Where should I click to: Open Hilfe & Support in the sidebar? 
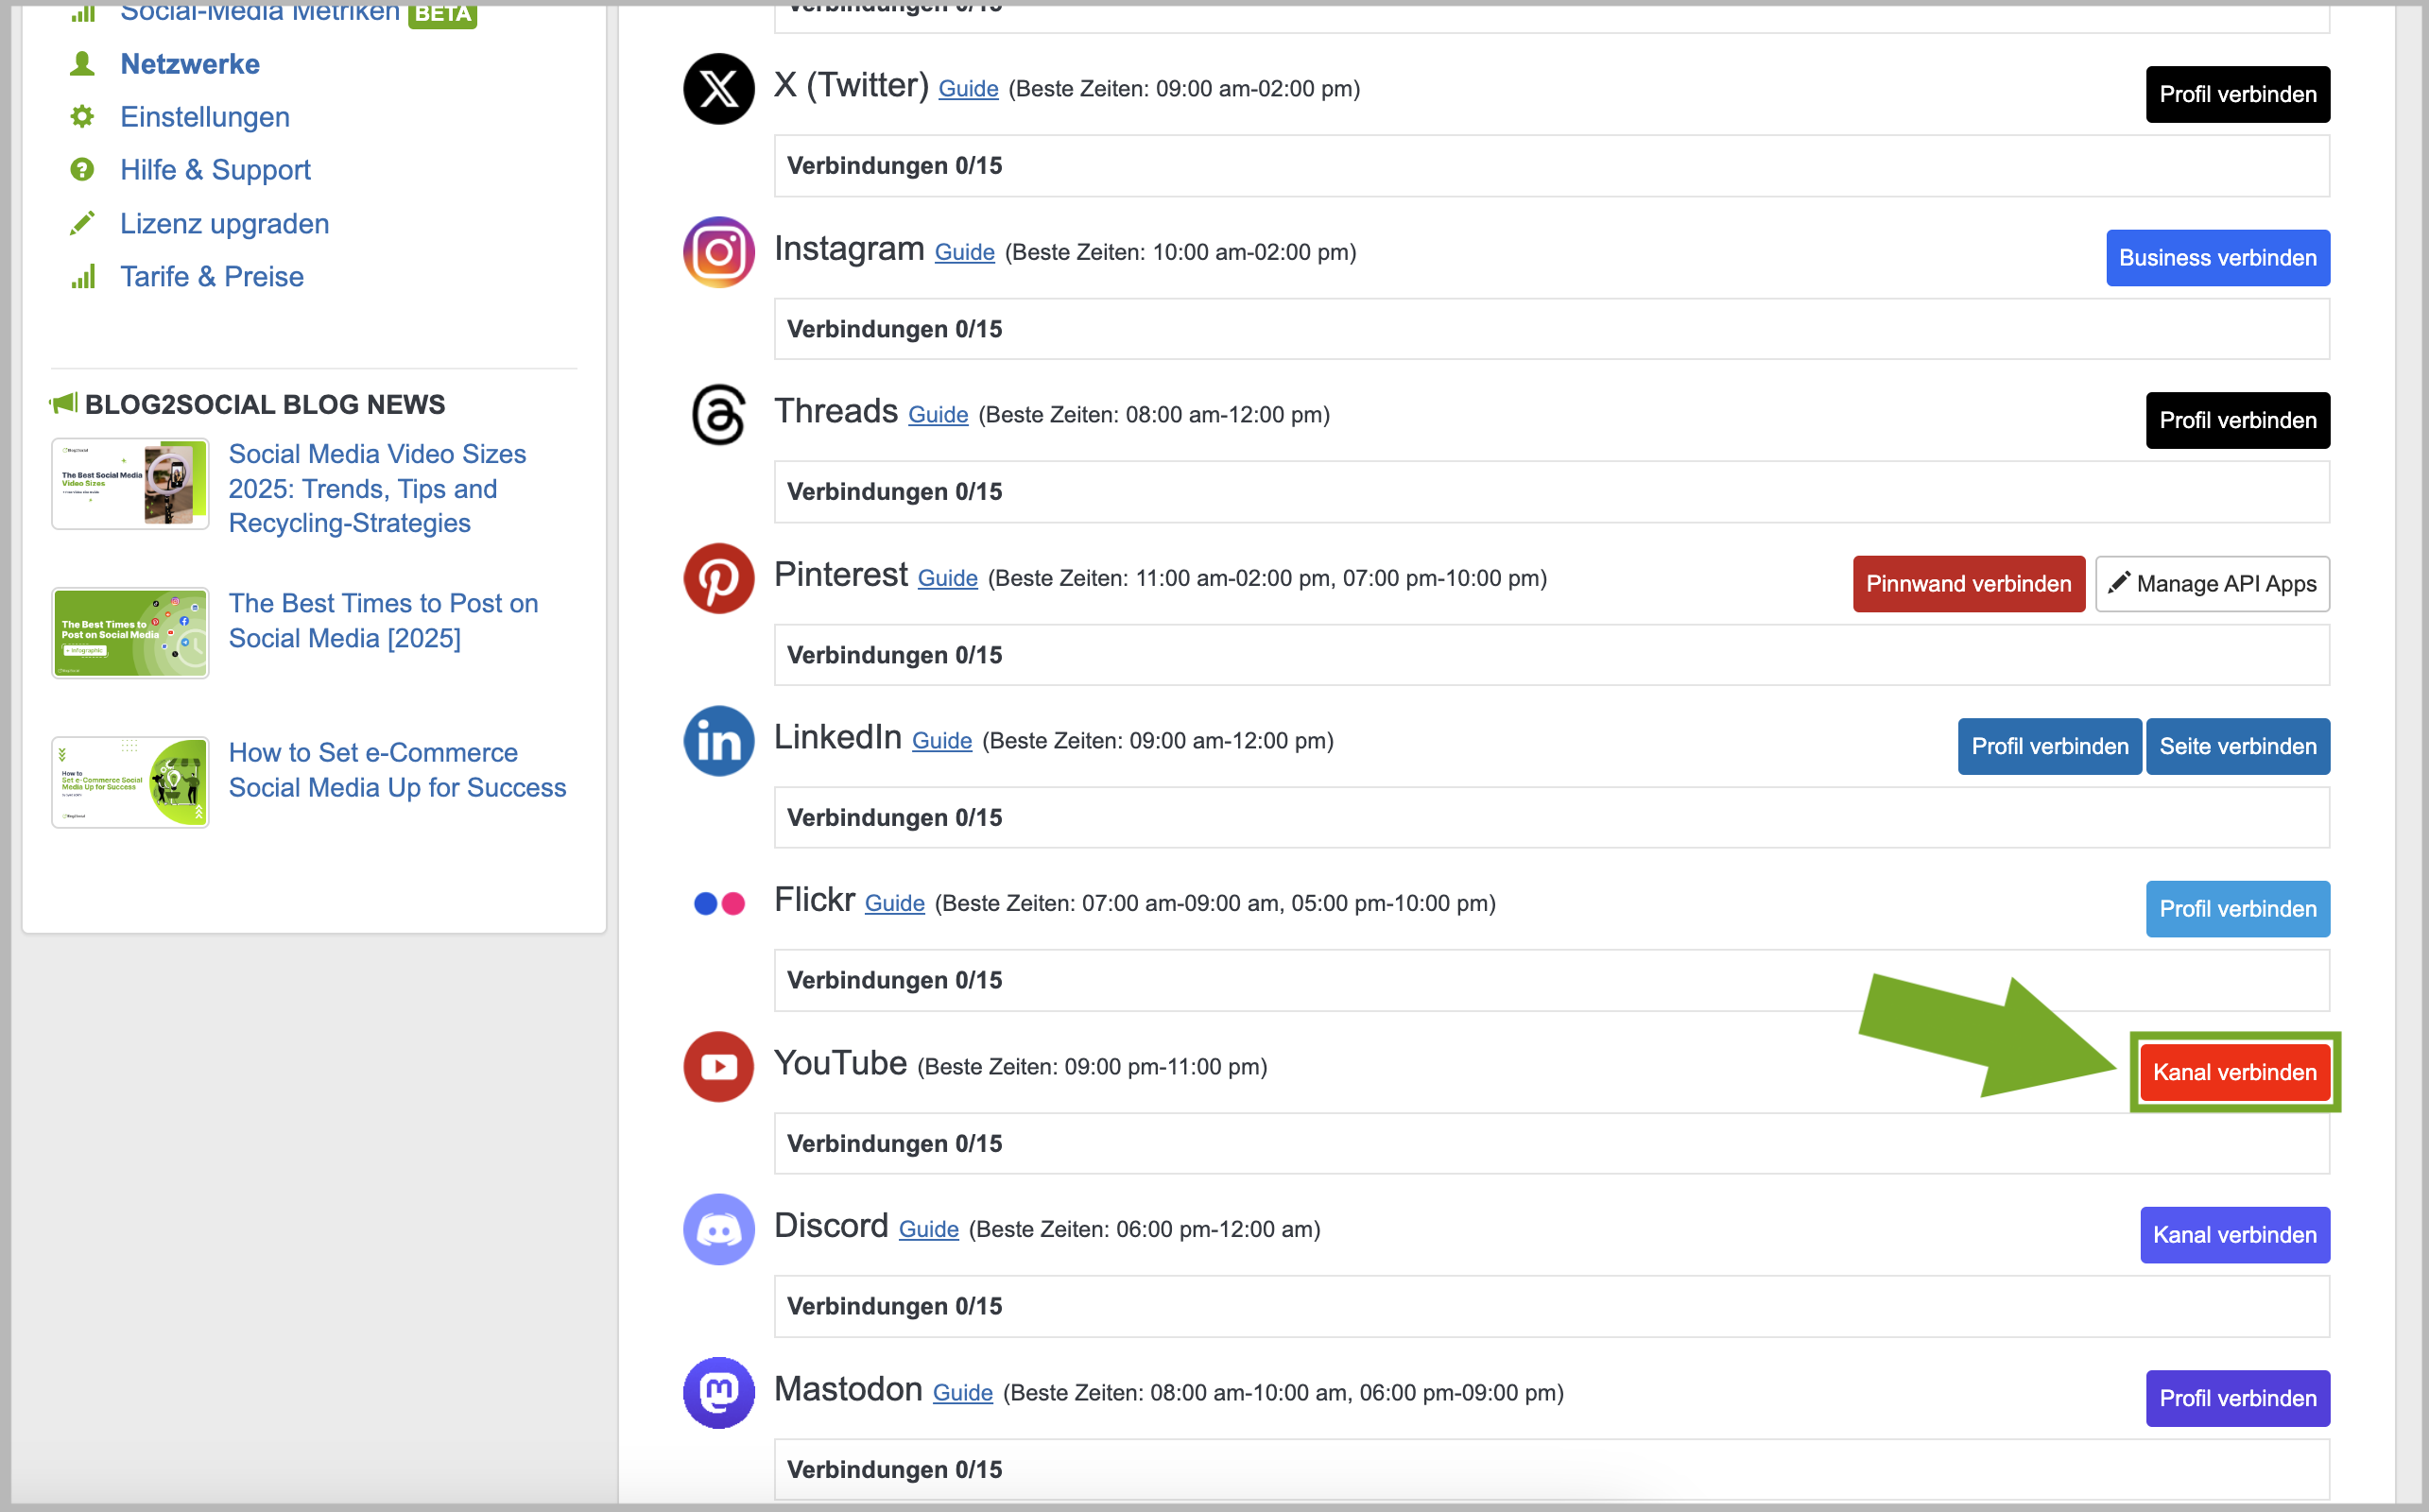click(x=215, y=170)
